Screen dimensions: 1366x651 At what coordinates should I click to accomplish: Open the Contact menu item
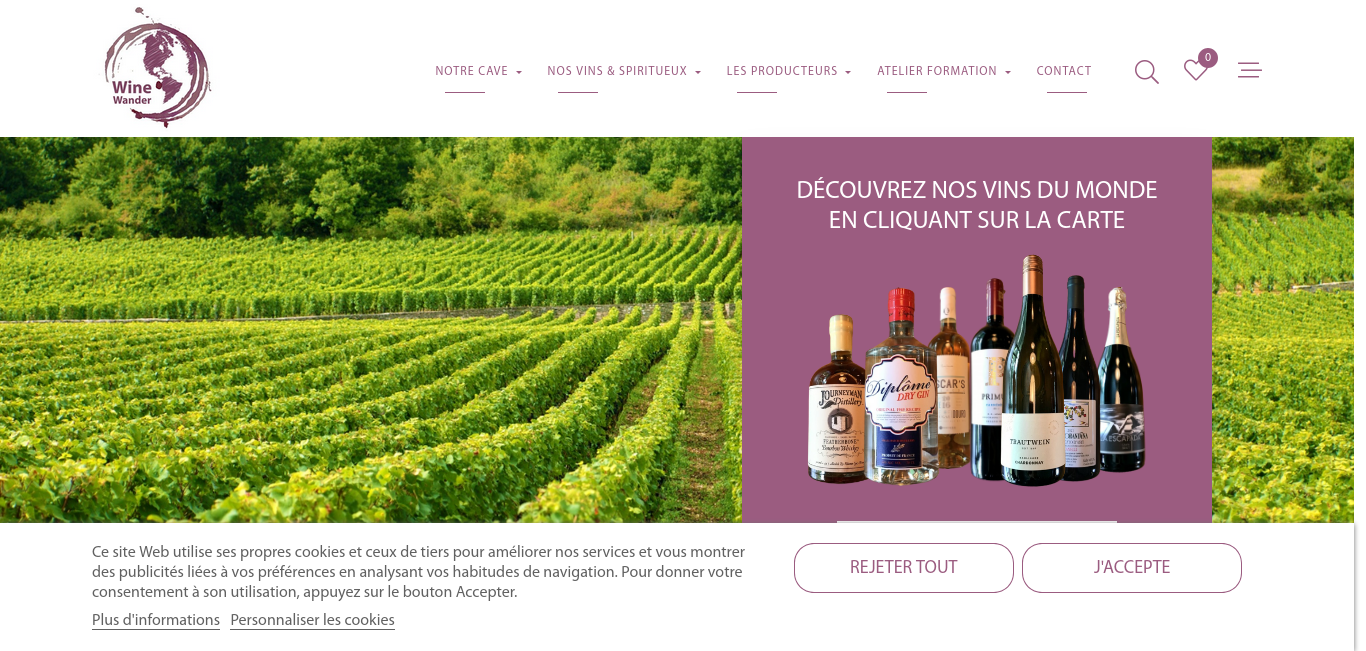(1064, 71)
